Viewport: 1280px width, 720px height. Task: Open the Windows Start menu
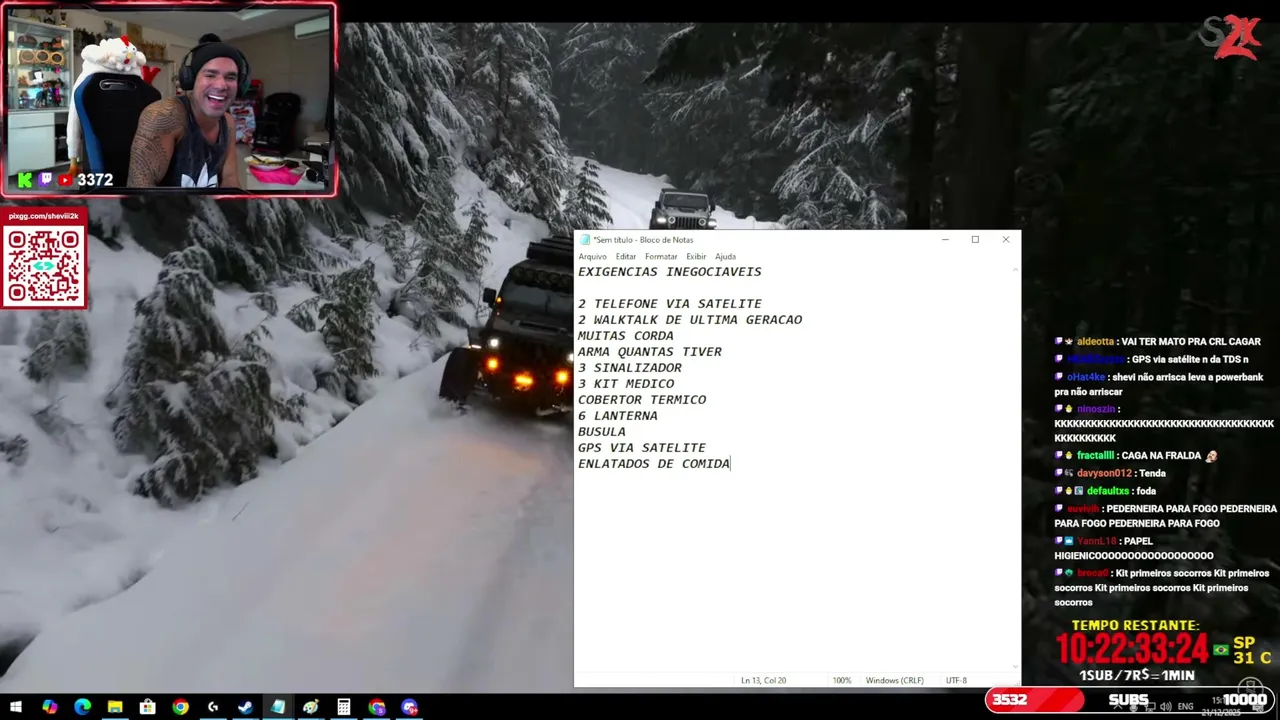pos(16,707)
